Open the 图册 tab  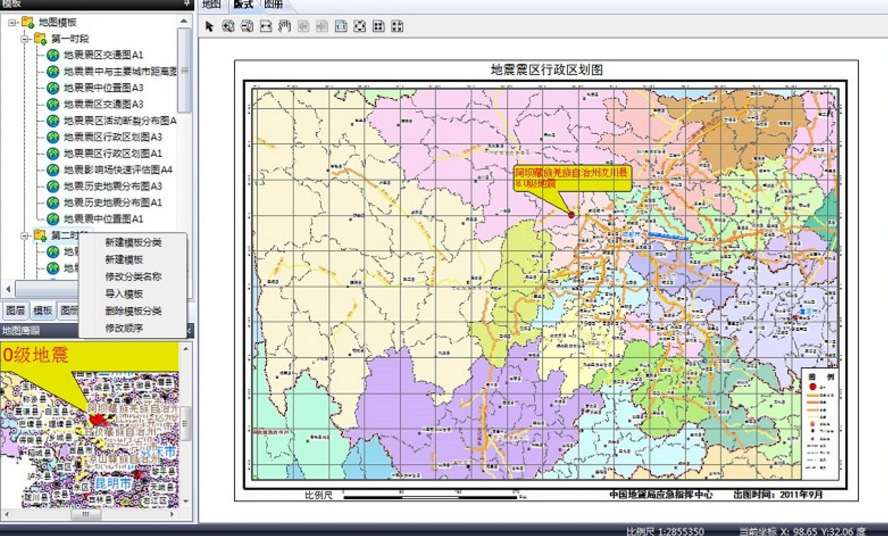pyautogui.click(x=273, y=5)
